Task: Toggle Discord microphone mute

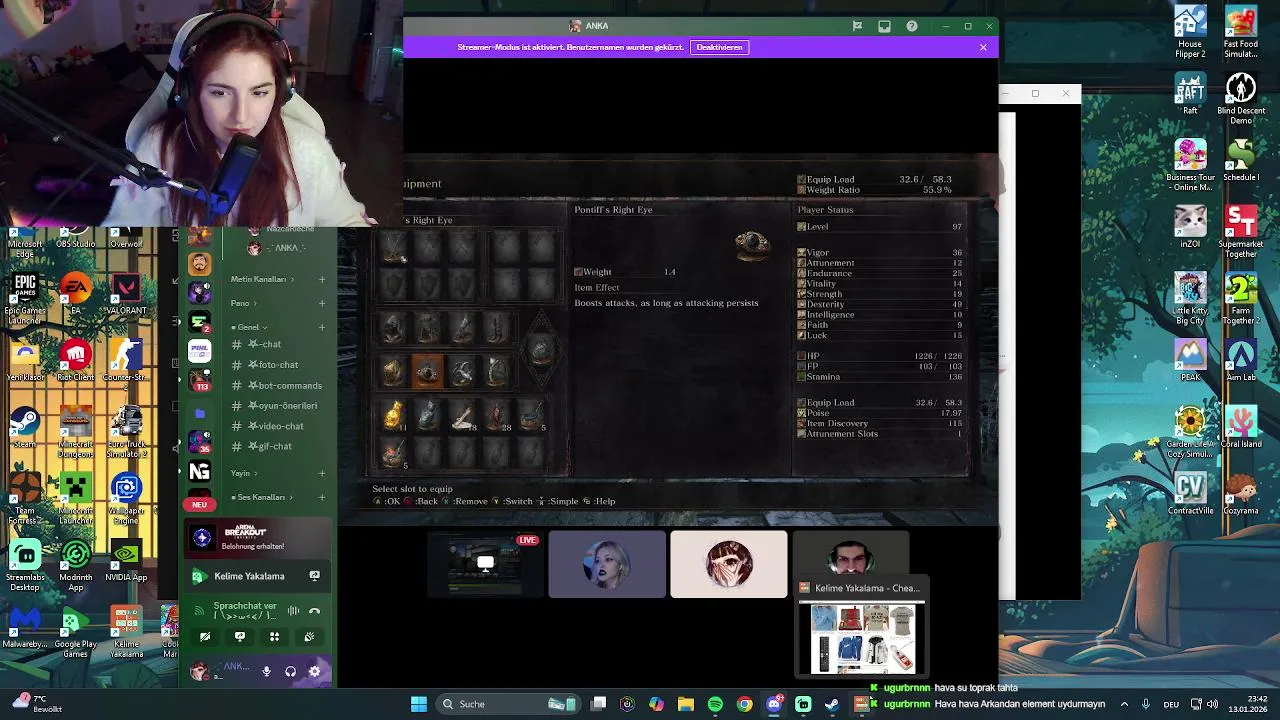Action: tap(266, 672)
